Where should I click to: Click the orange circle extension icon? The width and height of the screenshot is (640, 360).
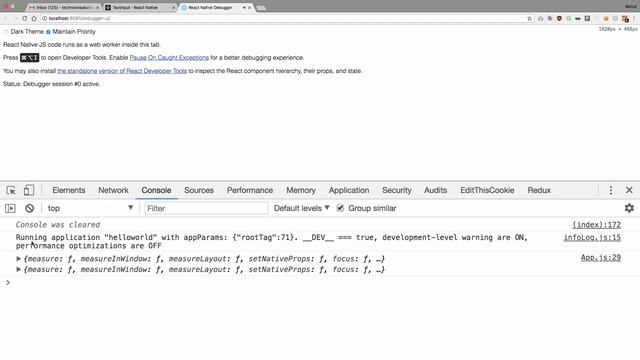606,18
